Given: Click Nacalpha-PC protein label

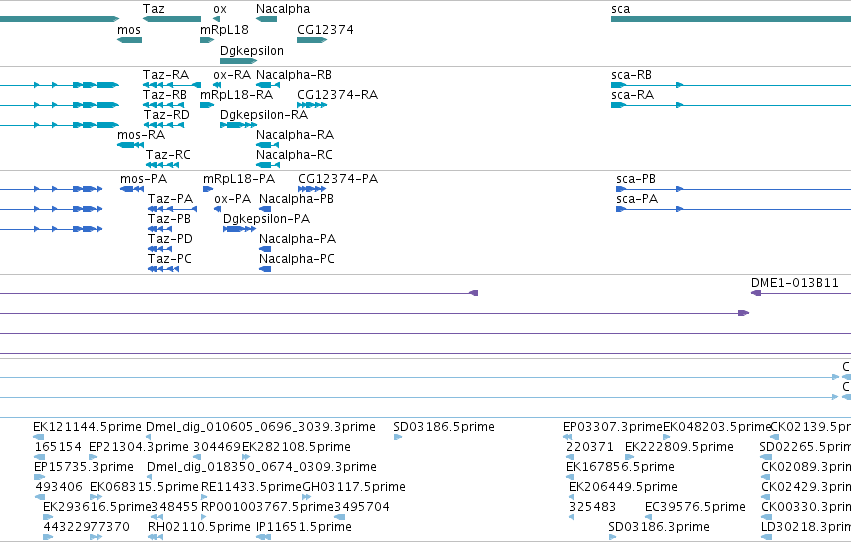Looking at the screenshot, I should (297, 259).
